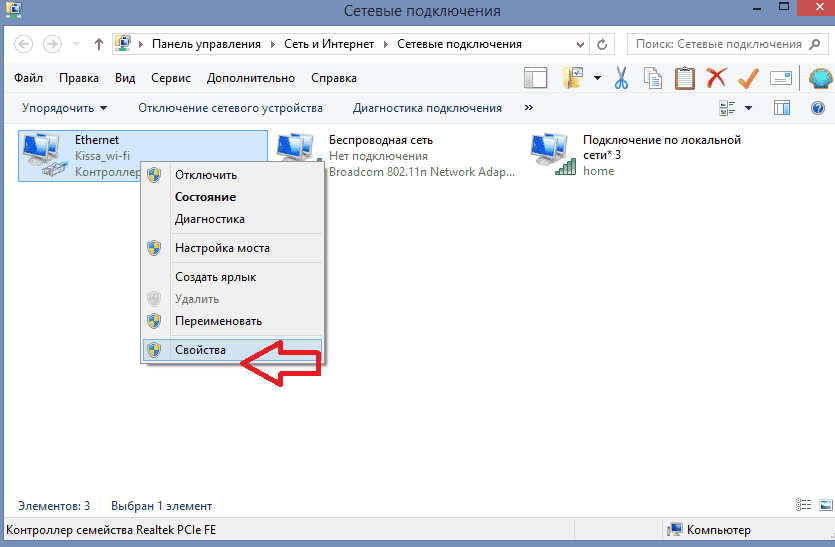Click Диагностика подключения button
Image resolution: width=835 pixels, height=547 pixels.
pos(427,108)
